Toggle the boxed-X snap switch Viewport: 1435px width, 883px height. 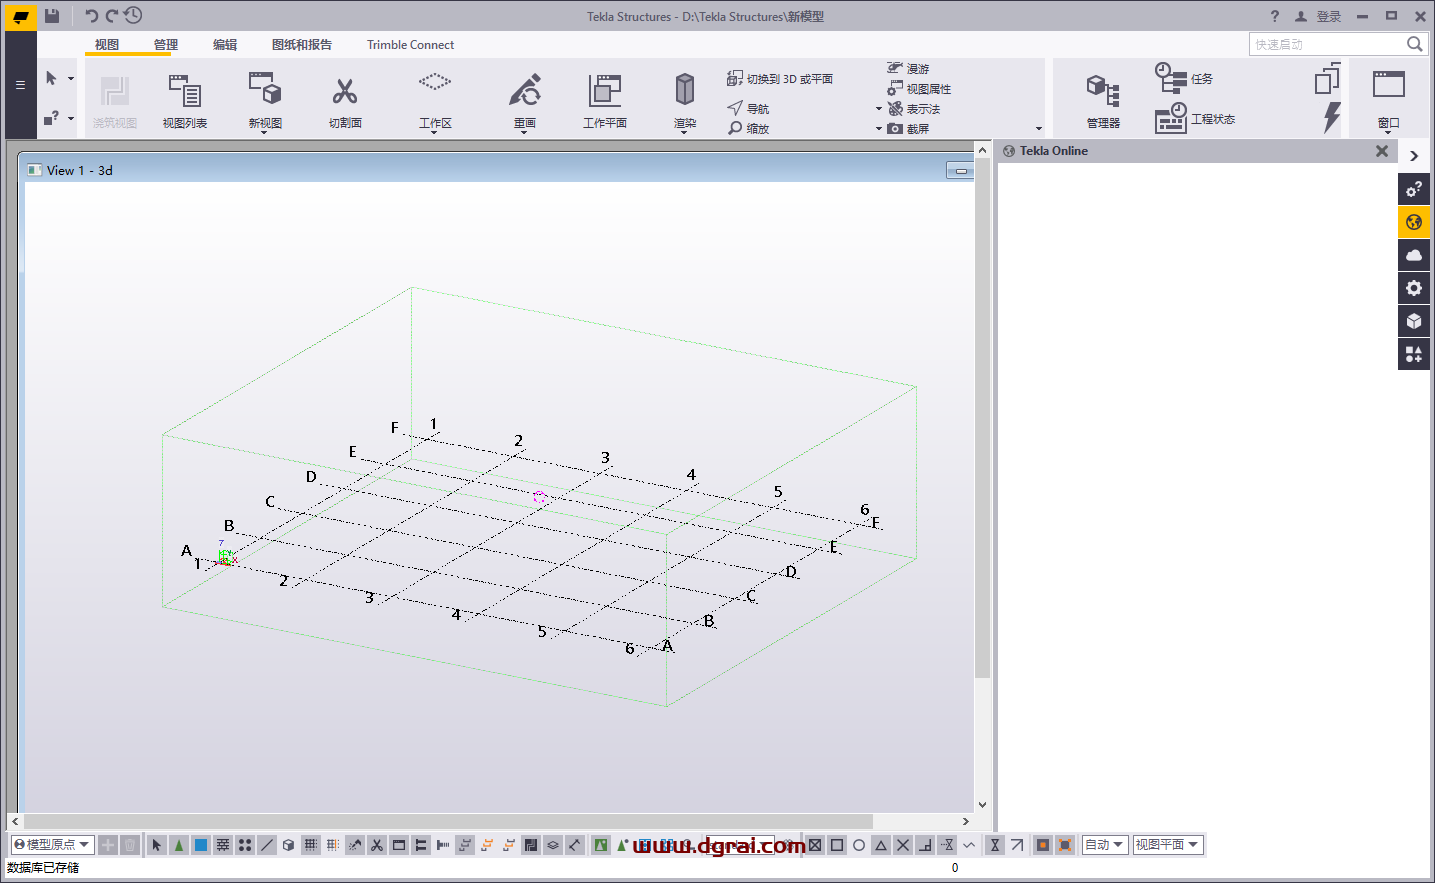(x=815, y=845)
